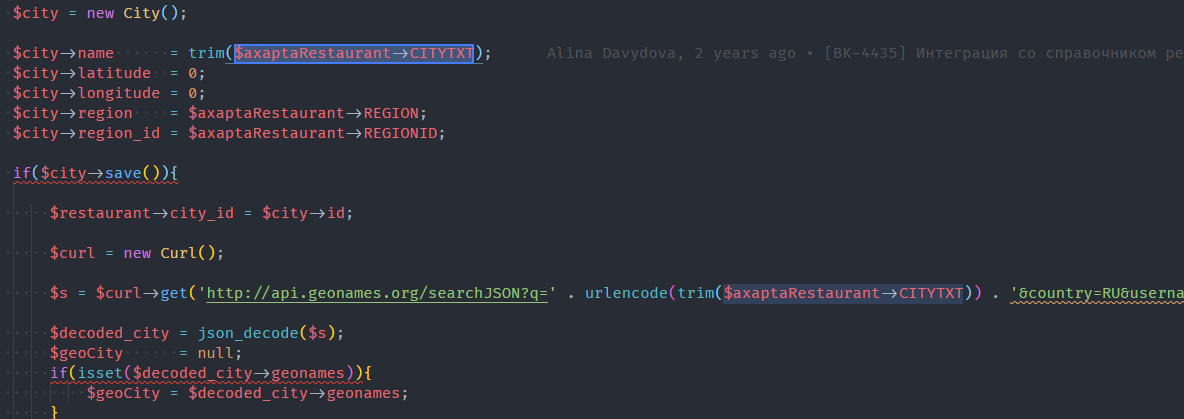Open the api.geonames.org URL link
Viewport: 1184px width, 419px height.
point(377,293)
